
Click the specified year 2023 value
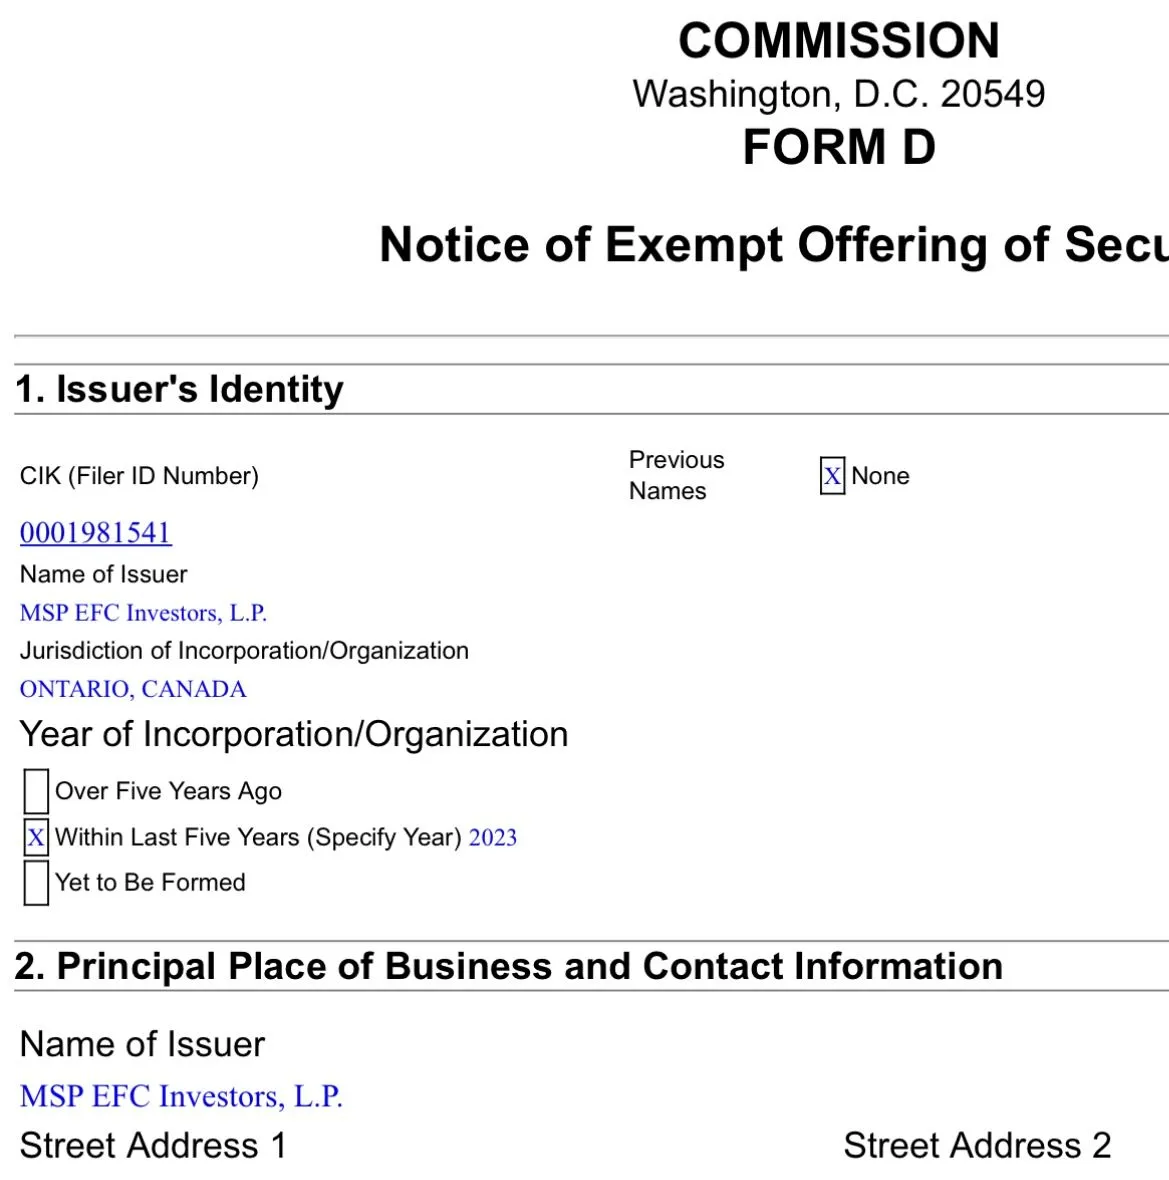click(493, 837)
